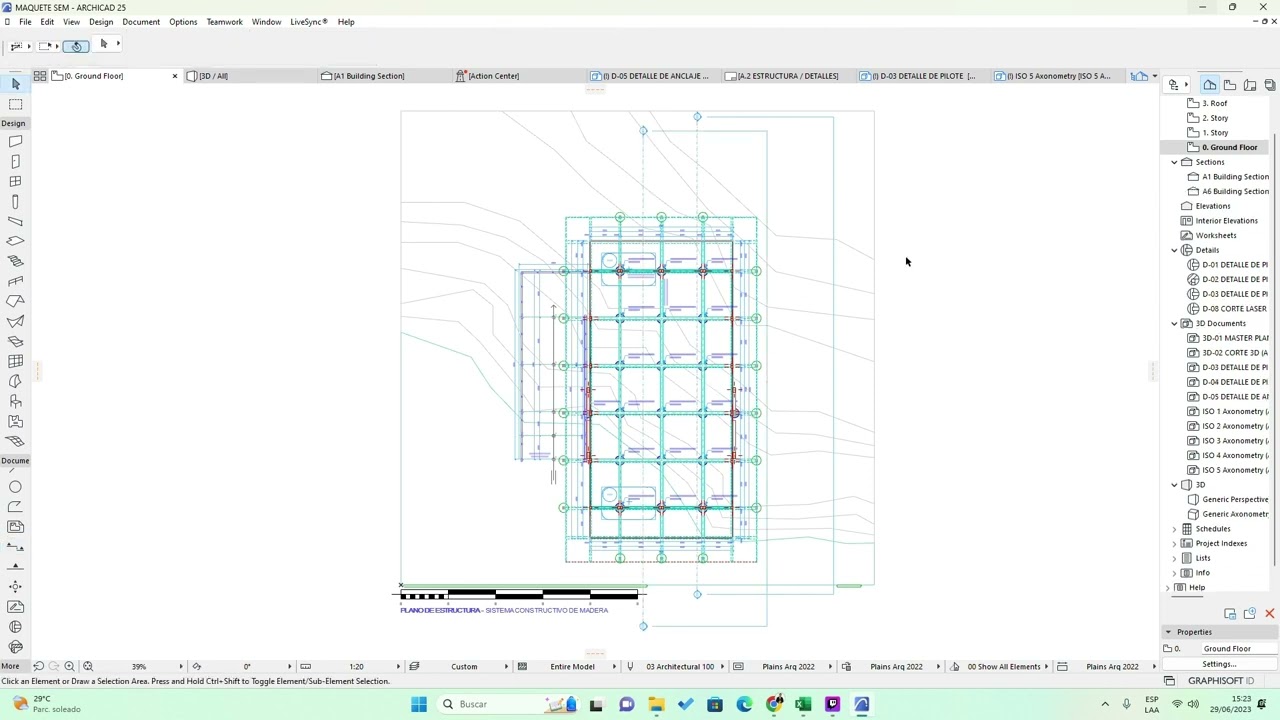Select the Door tool
This screenshot has height=720, width=1280.
15,162
